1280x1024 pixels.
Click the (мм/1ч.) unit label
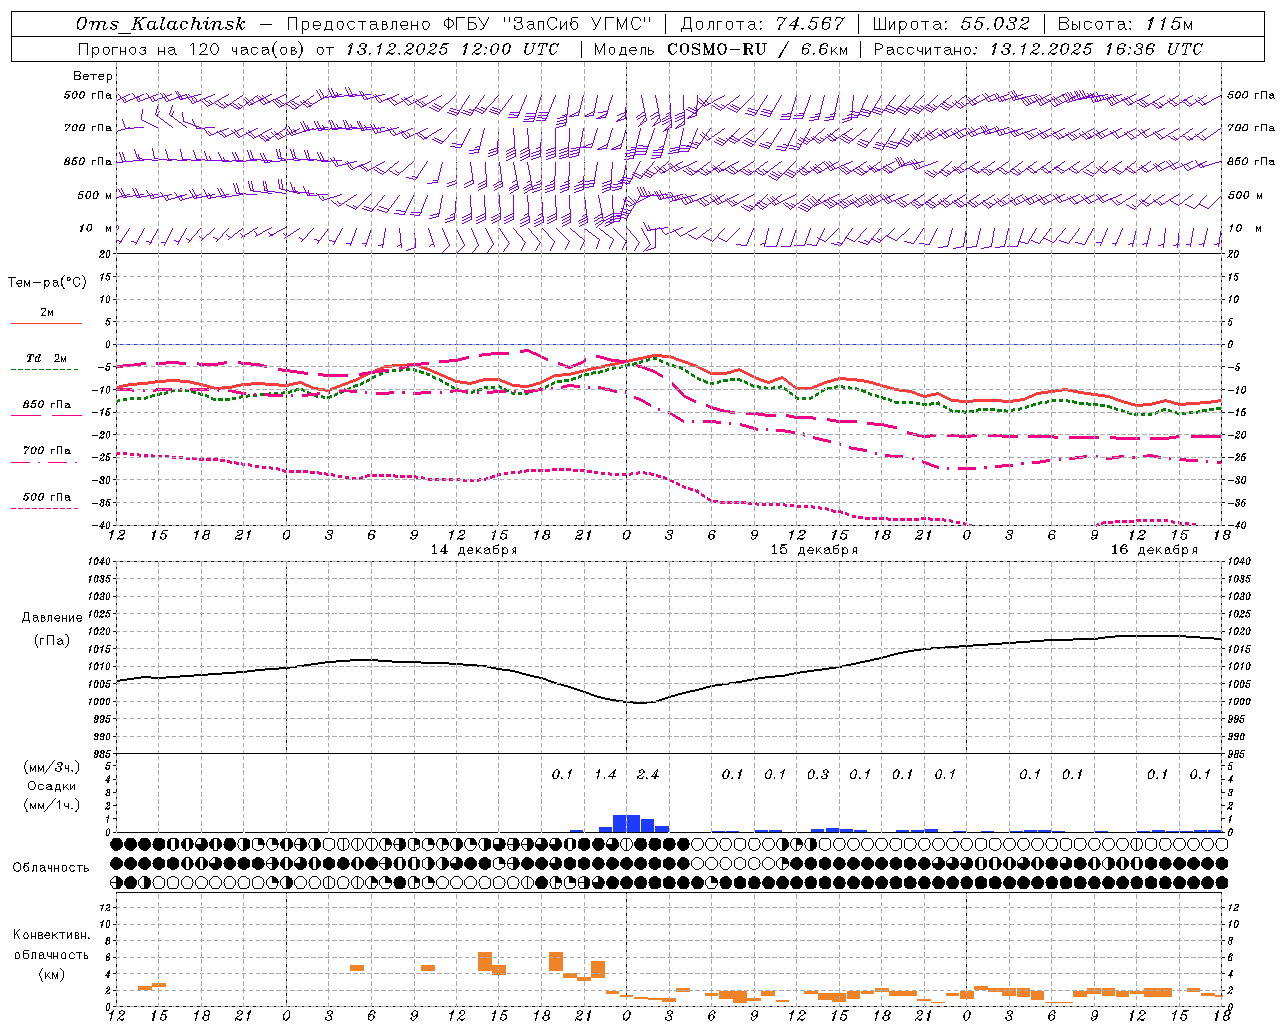[x=51, y=805]
